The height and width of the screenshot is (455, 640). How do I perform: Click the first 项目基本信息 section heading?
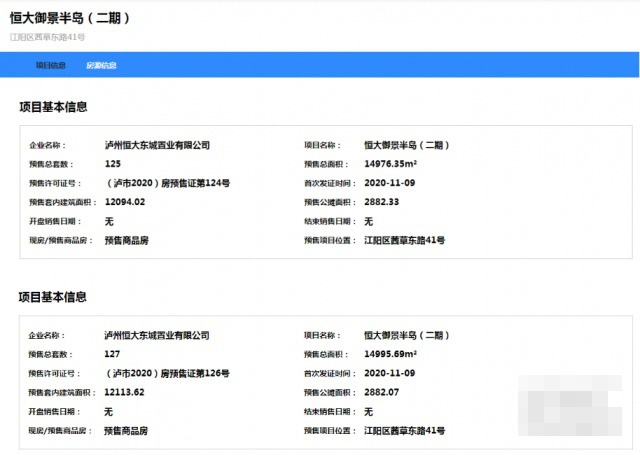click(53, 107)
